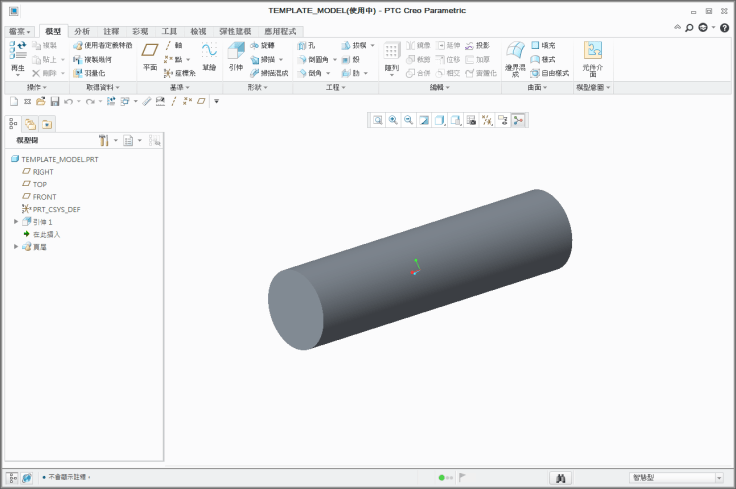Click the 元件介面 component interface icon

(593, 56)
